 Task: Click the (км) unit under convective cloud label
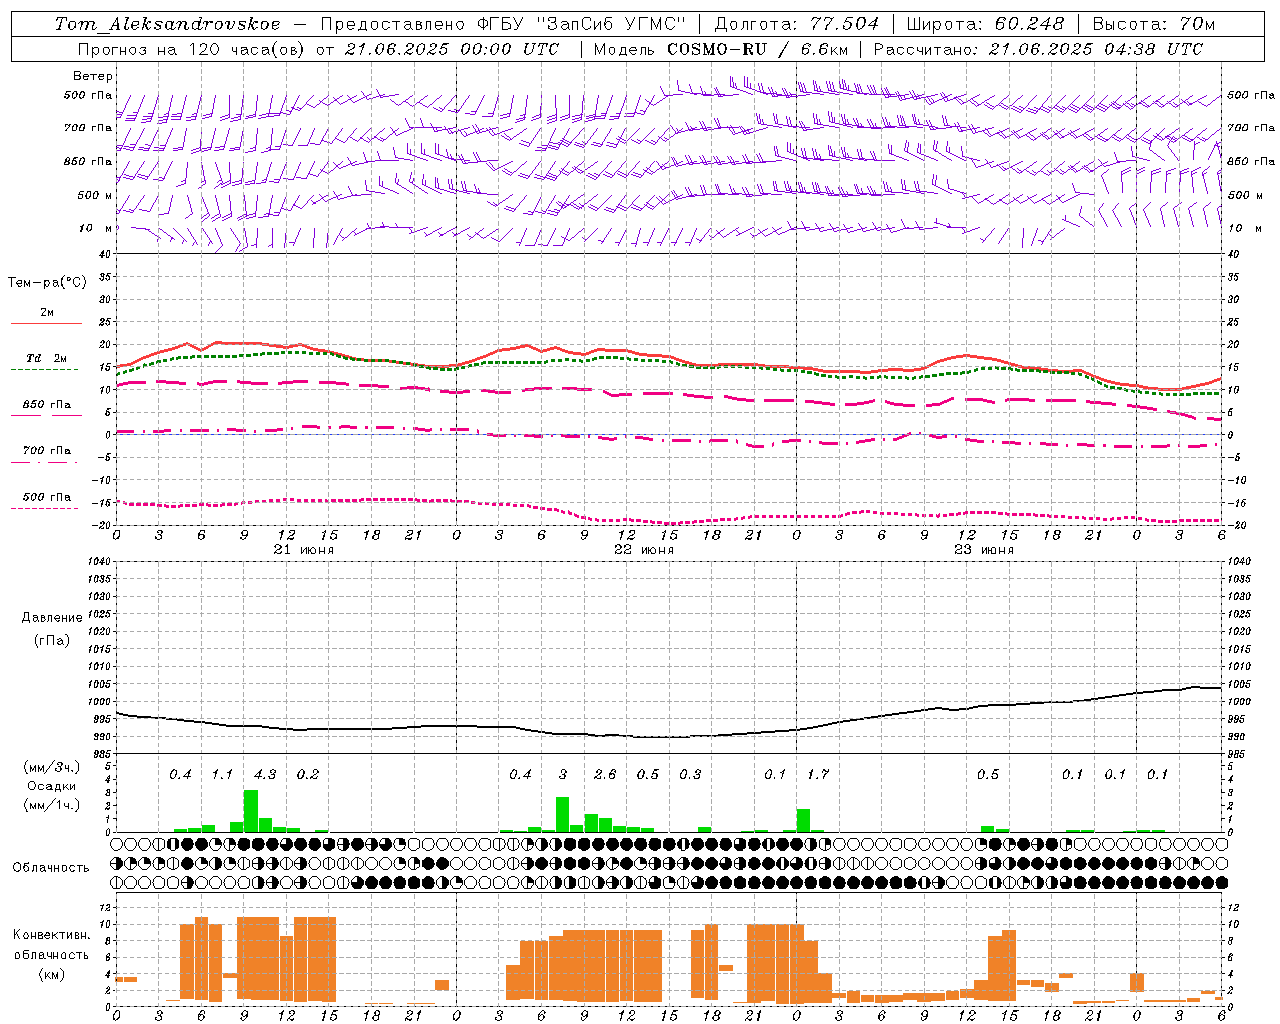pos(52,973)
